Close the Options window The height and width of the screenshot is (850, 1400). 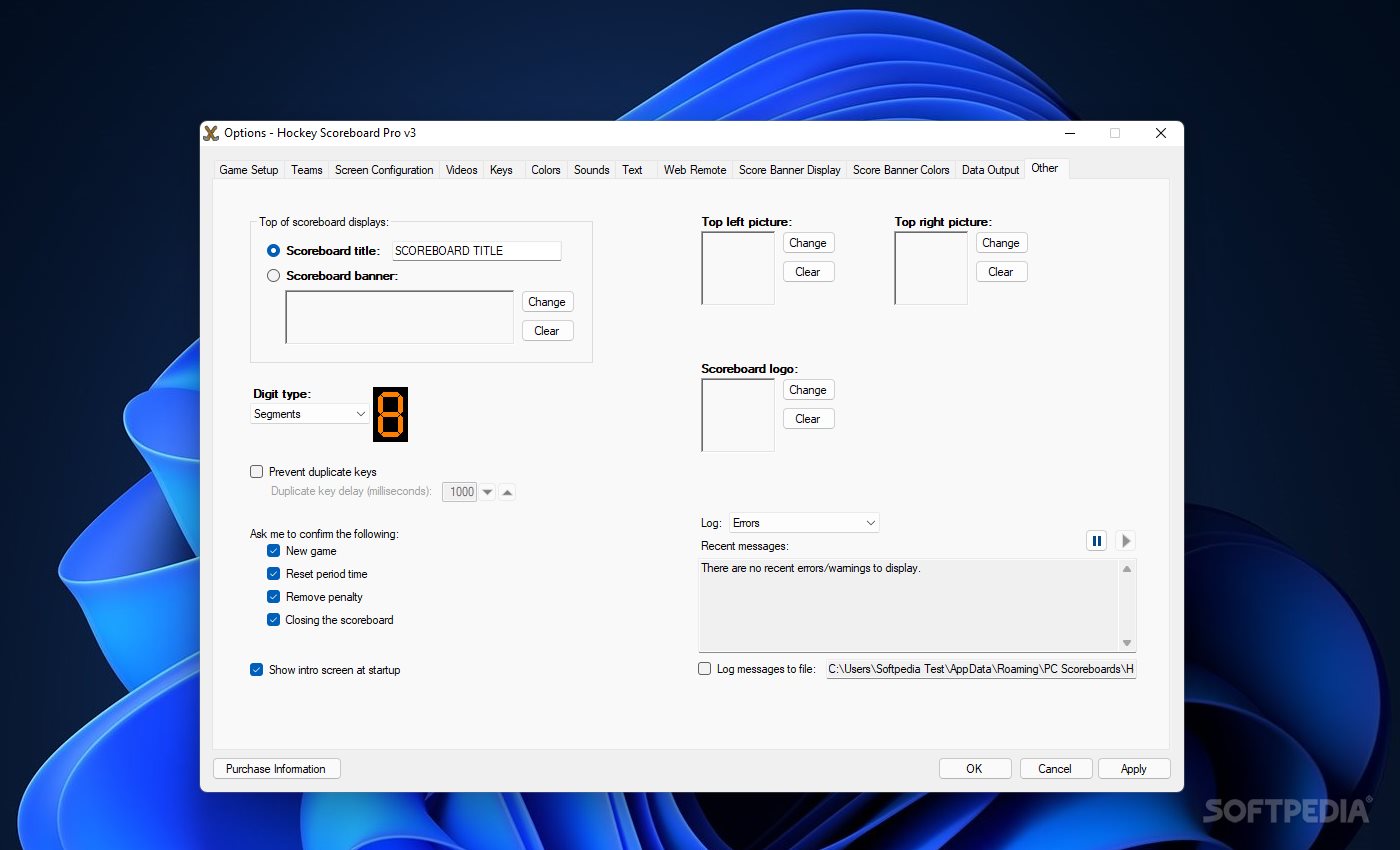point(1161,133)
